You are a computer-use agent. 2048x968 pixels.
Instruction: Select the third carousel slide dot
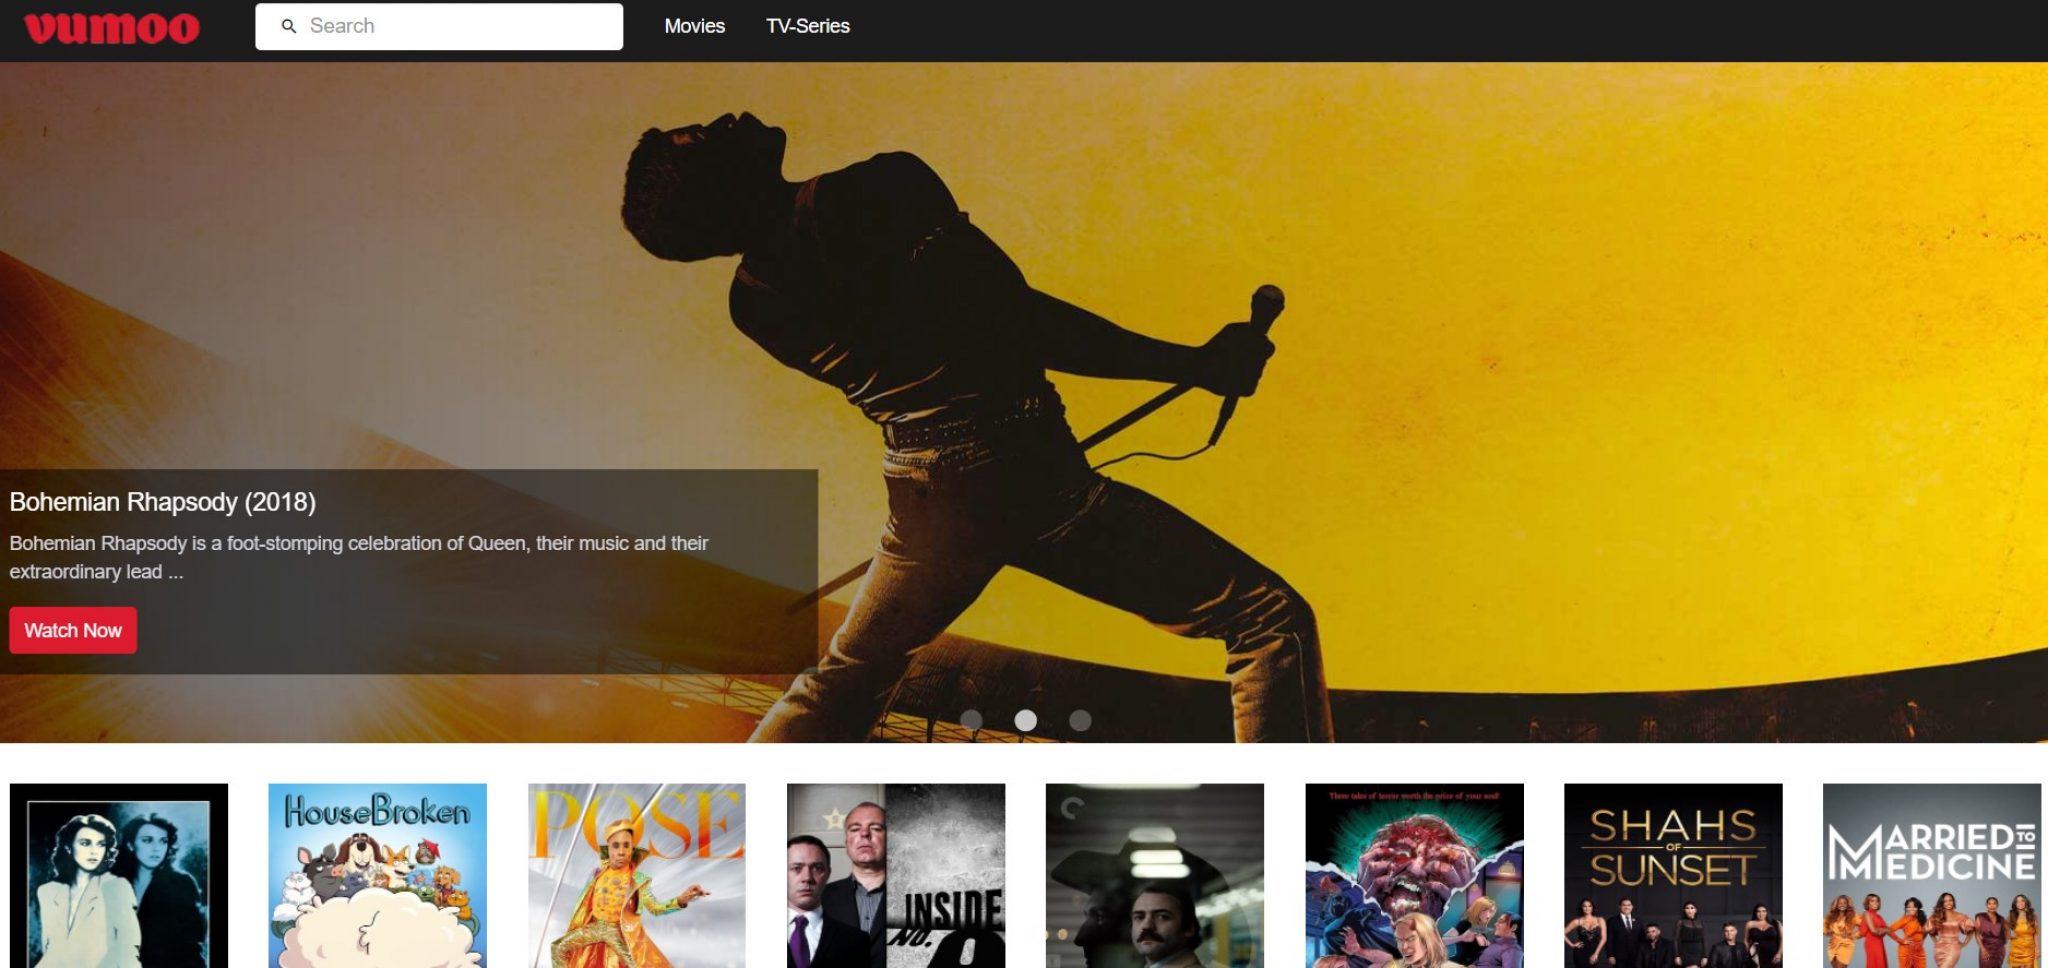[1080, 720]
